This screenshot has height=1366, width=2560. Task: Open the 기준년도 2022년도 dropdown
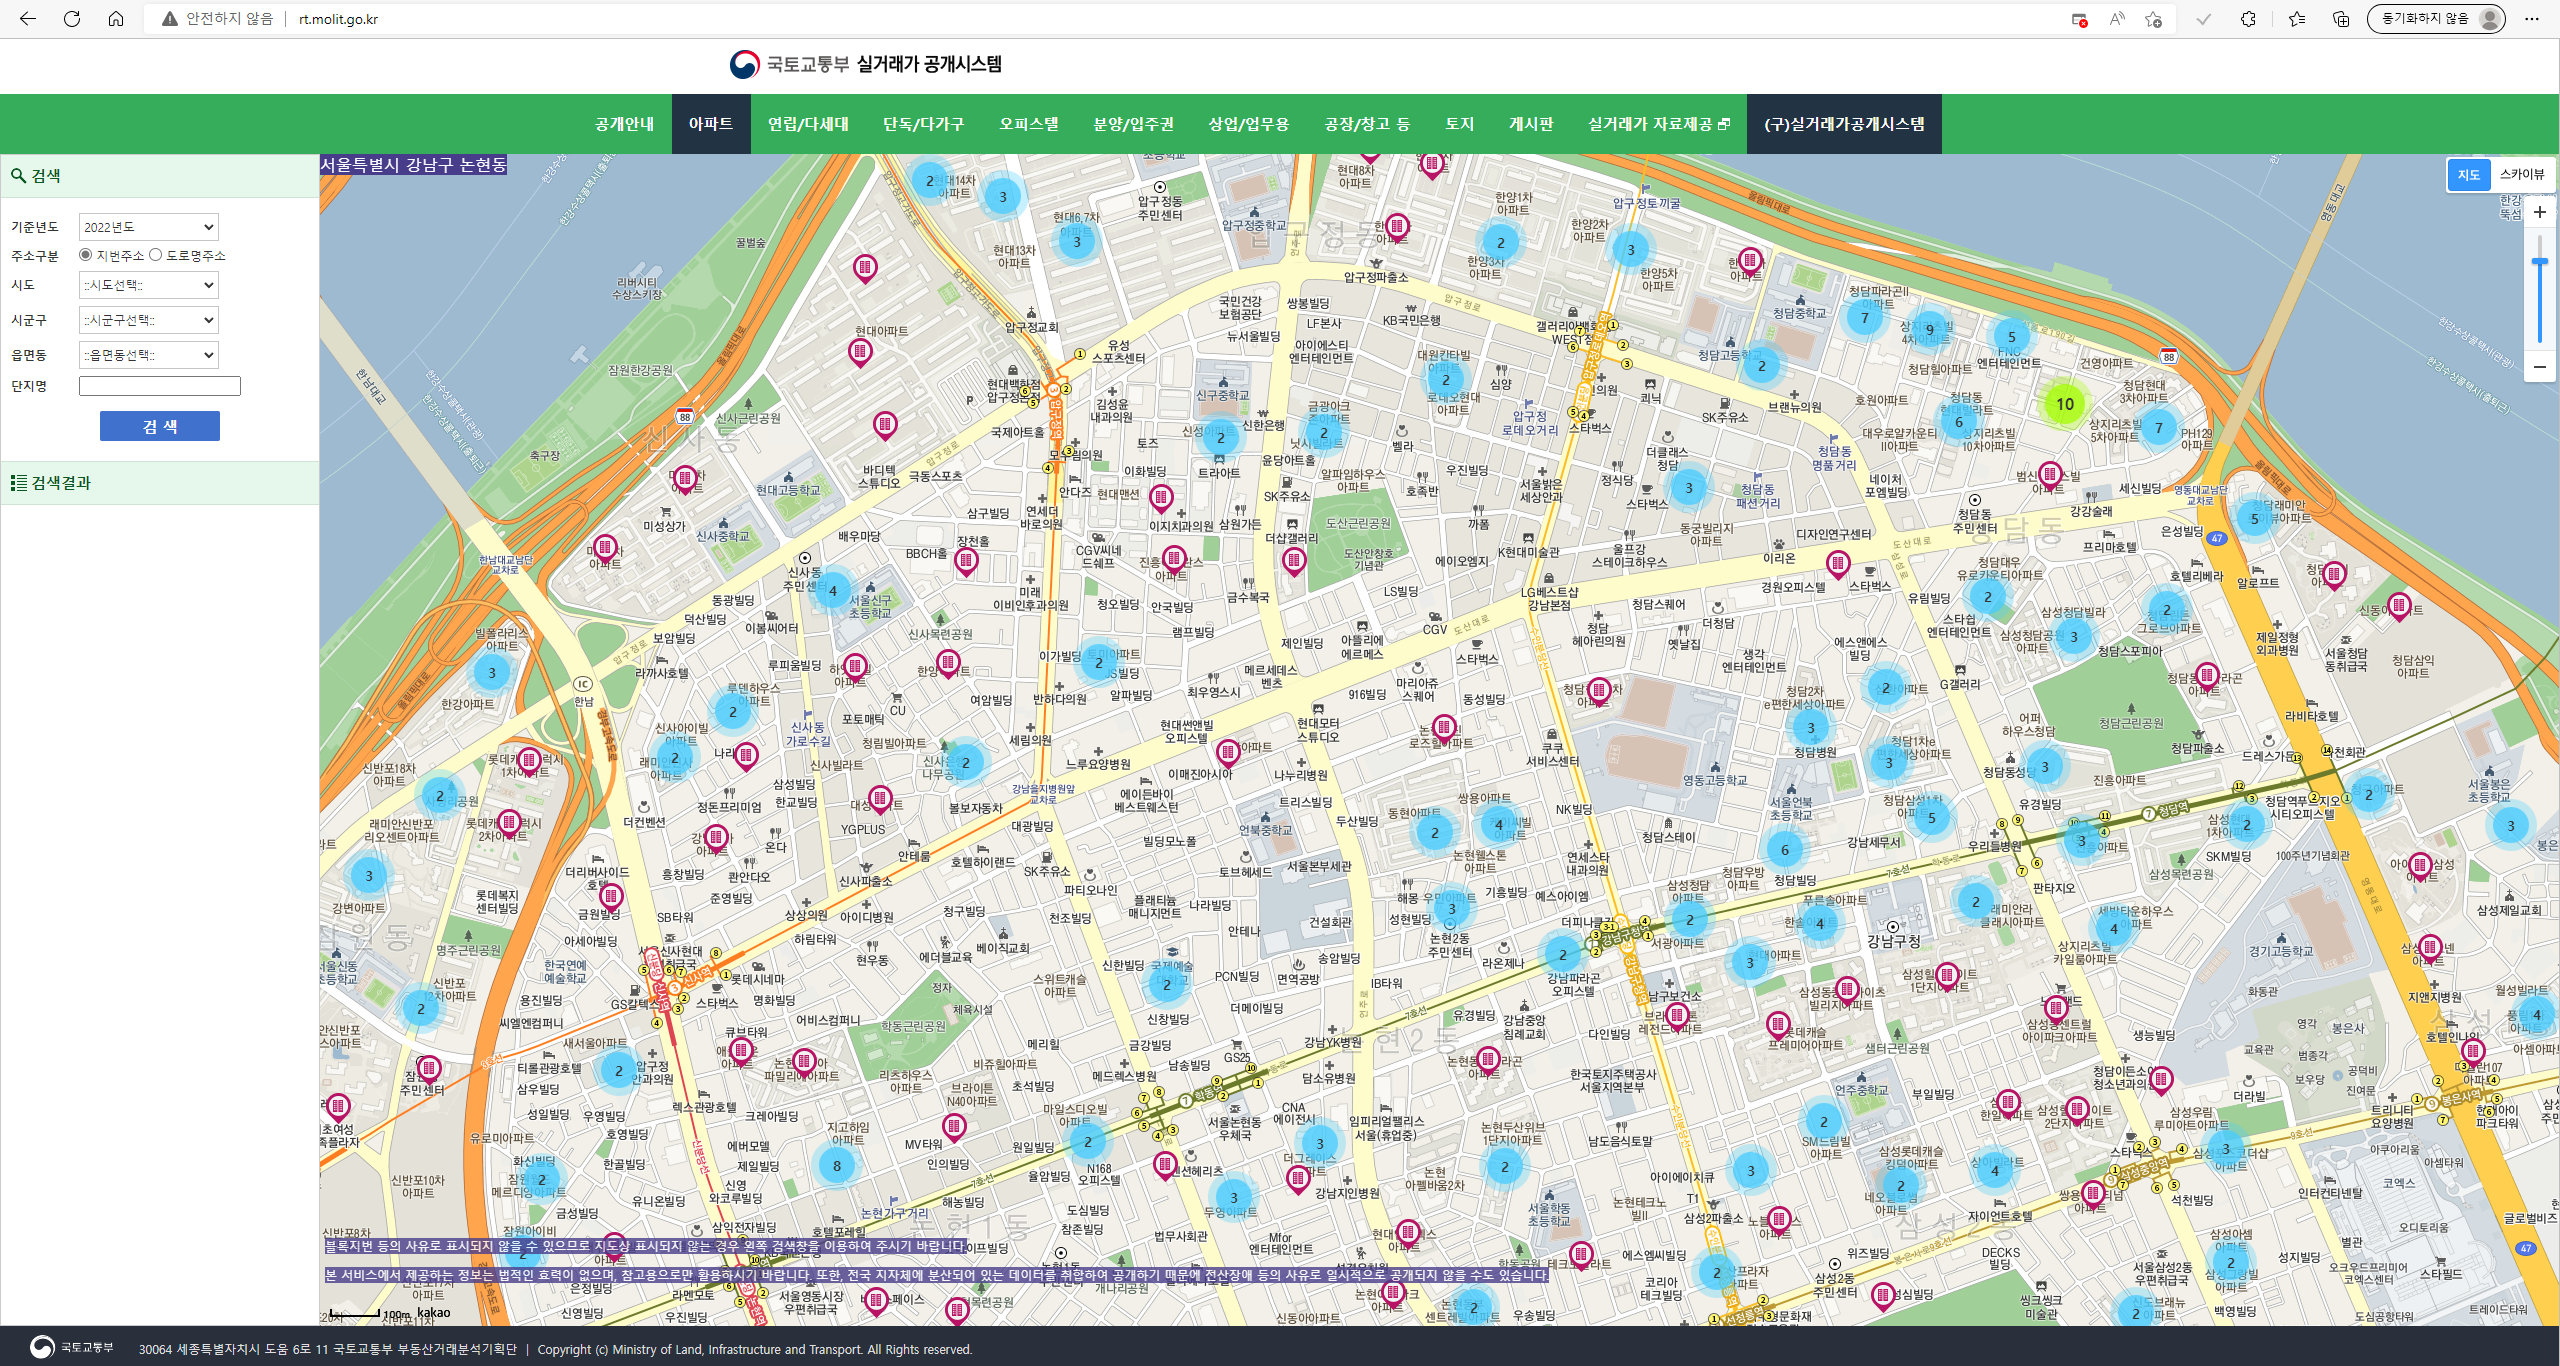click(148, 227)
